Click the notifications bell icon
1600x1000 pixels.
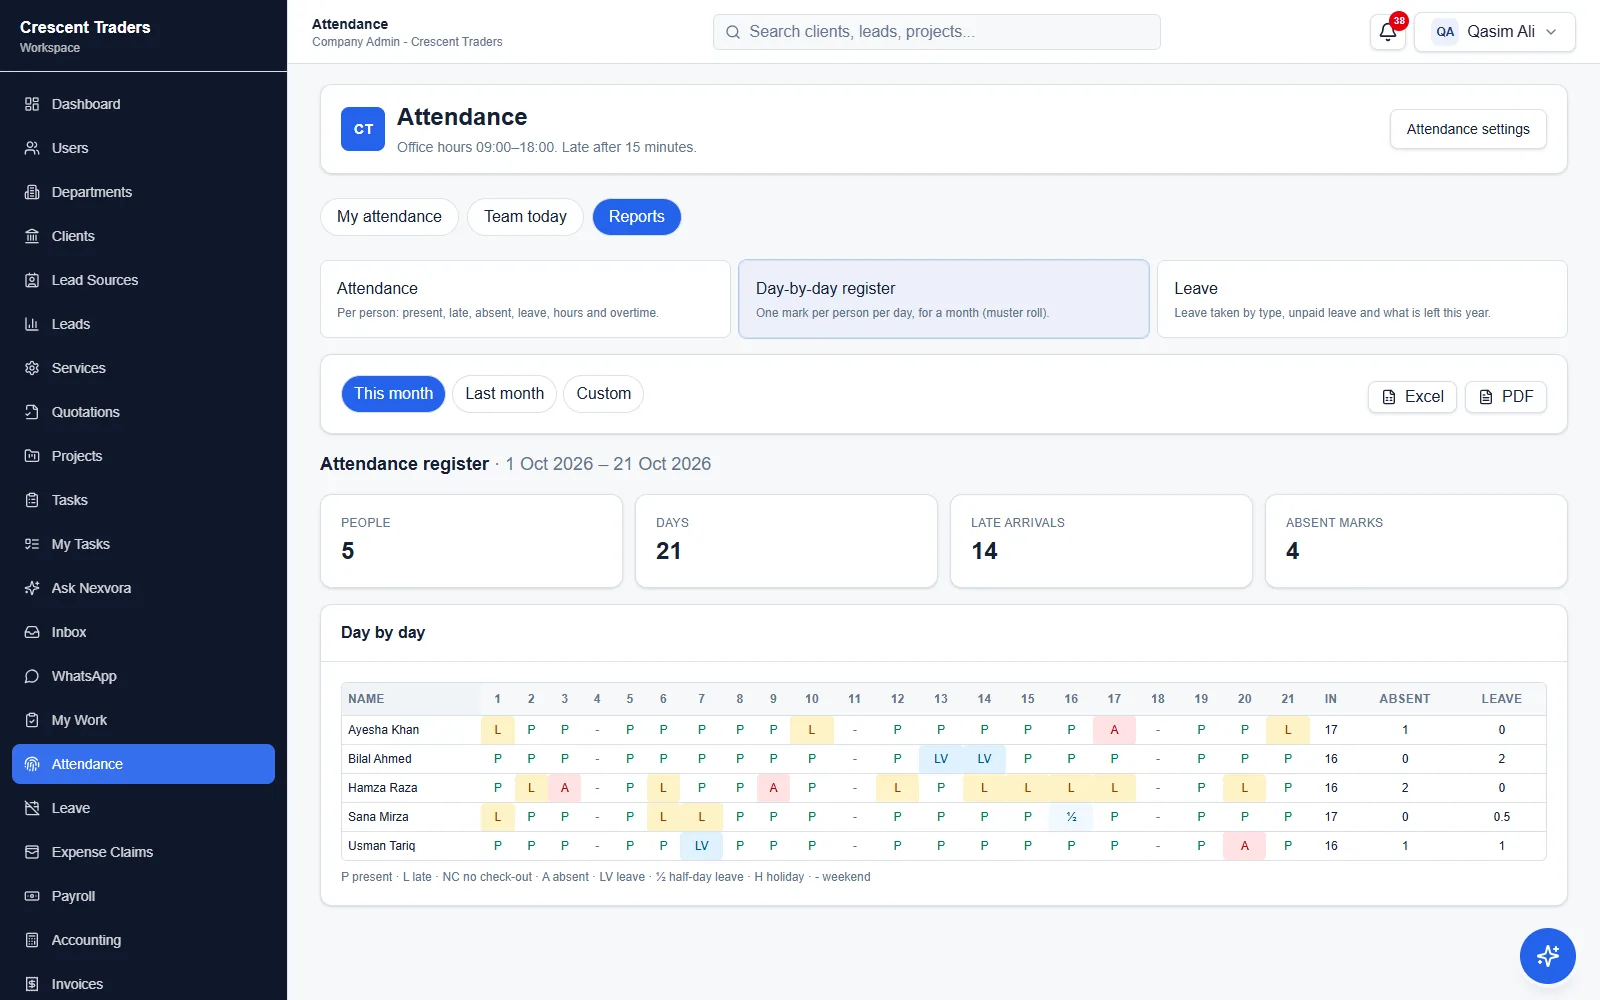point(1388,32)
